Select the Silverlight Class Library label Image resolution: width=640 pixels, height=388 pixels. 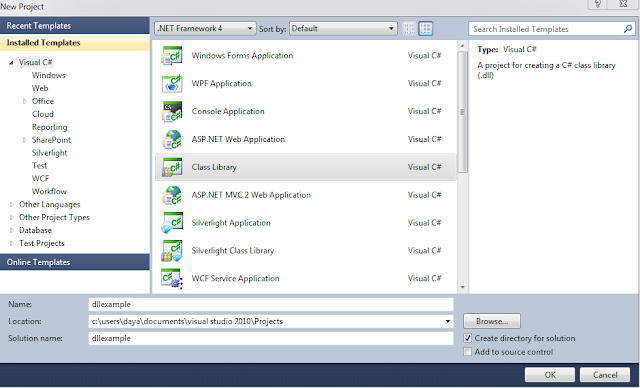pyautogui.click(x=233, y=251)
